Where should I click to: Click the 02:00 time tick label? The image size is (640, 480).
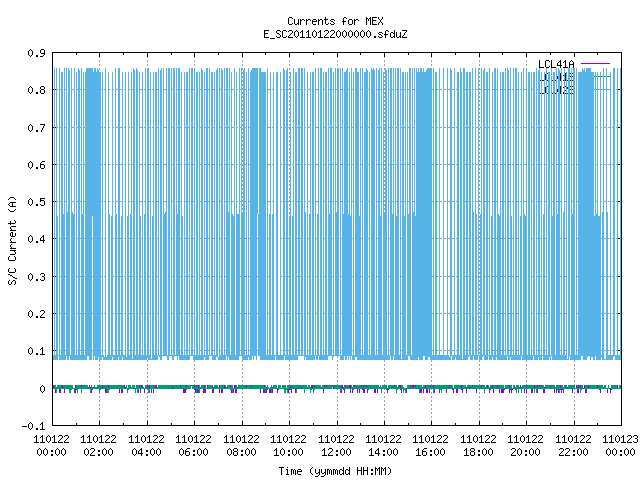[x=99, y=452]
